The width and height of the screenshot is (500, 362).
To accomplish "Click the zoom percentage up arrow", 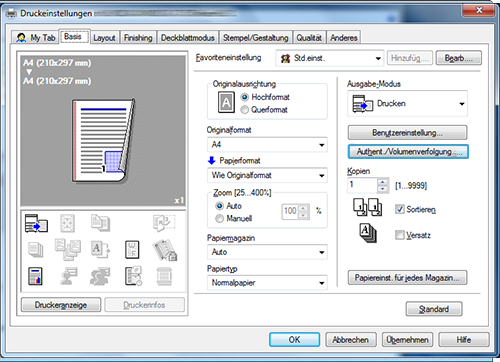I will point(303,208).
